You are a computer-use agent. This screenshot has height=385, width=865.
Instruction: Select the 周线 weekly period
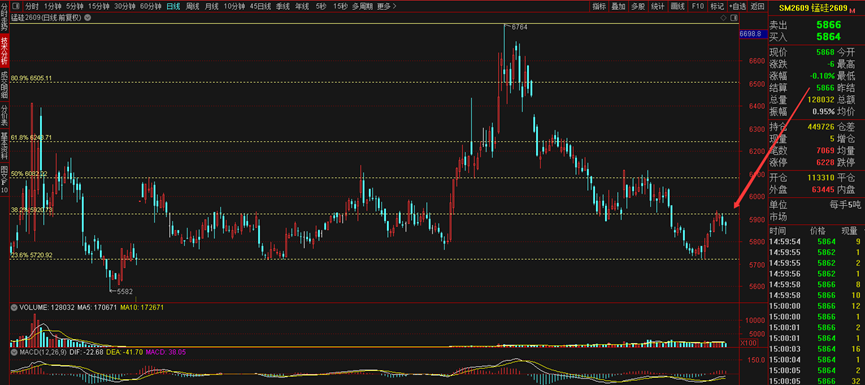pos(193,7)
